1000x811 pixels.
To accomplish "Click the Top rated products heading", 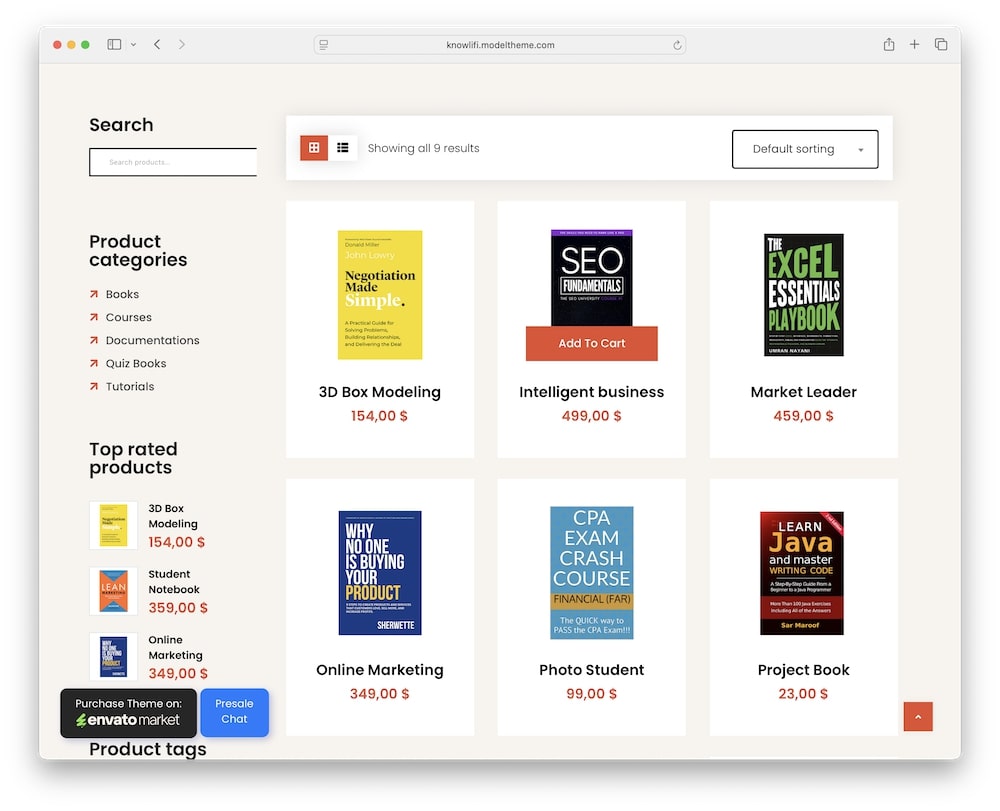I will pyautogui.click(x=133, y=458).
